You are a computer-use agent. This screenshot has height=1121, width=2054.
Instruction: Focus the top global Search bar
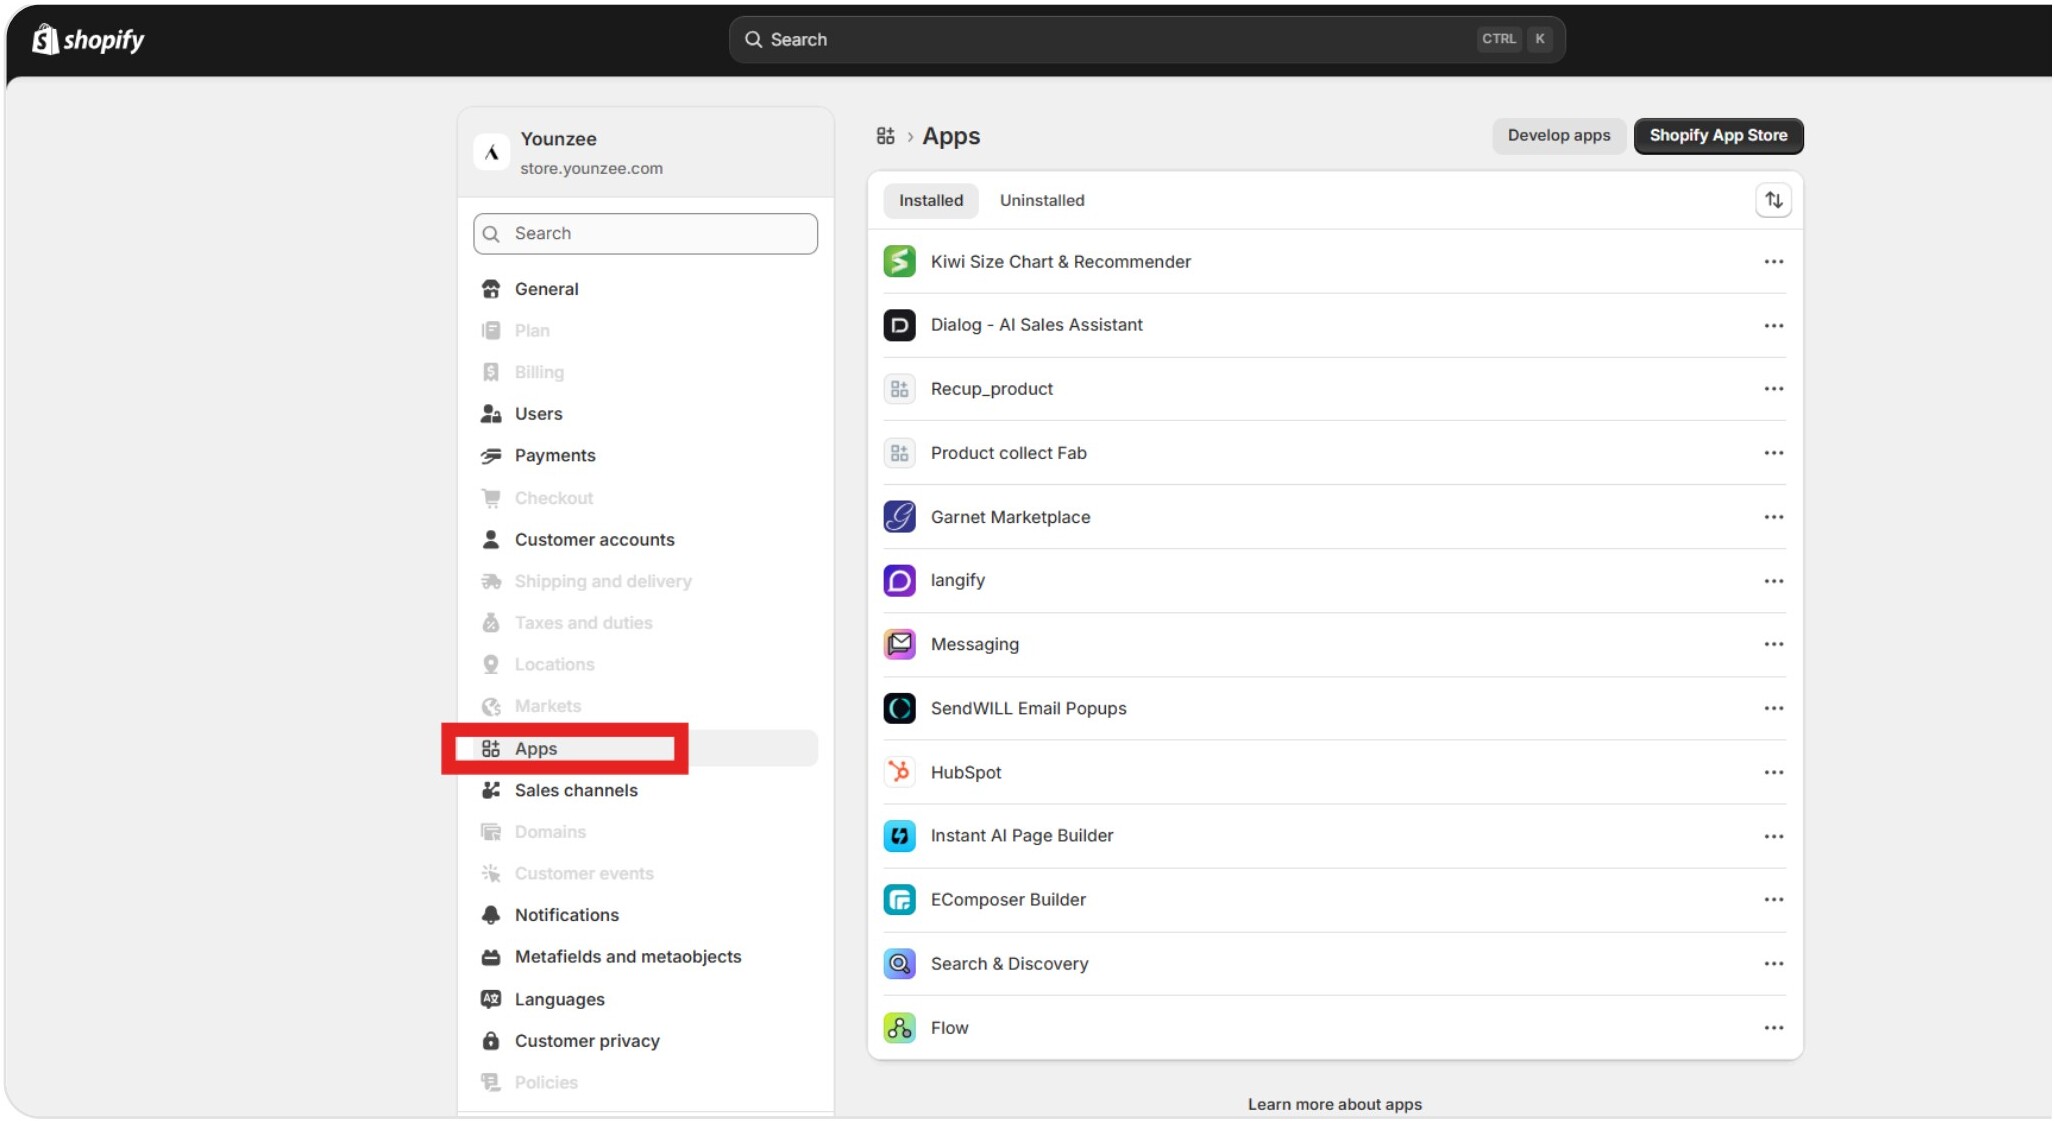[x=1146, y=39]
